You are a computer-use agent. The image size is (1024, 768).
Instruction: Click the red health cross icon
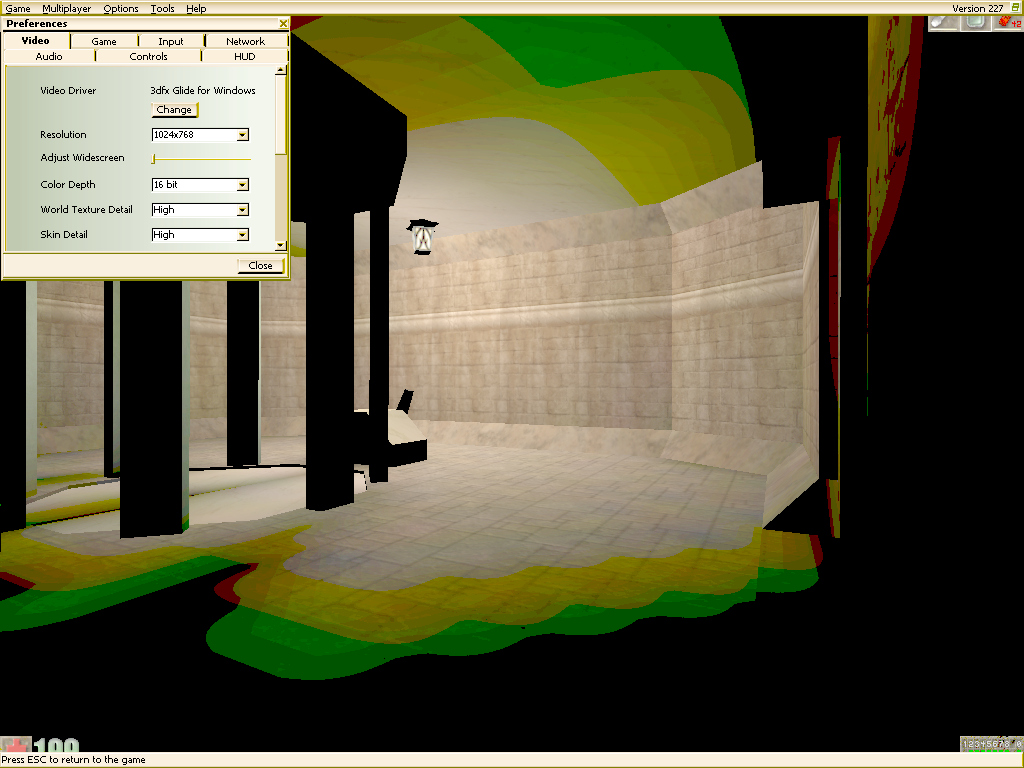(16, 745)
